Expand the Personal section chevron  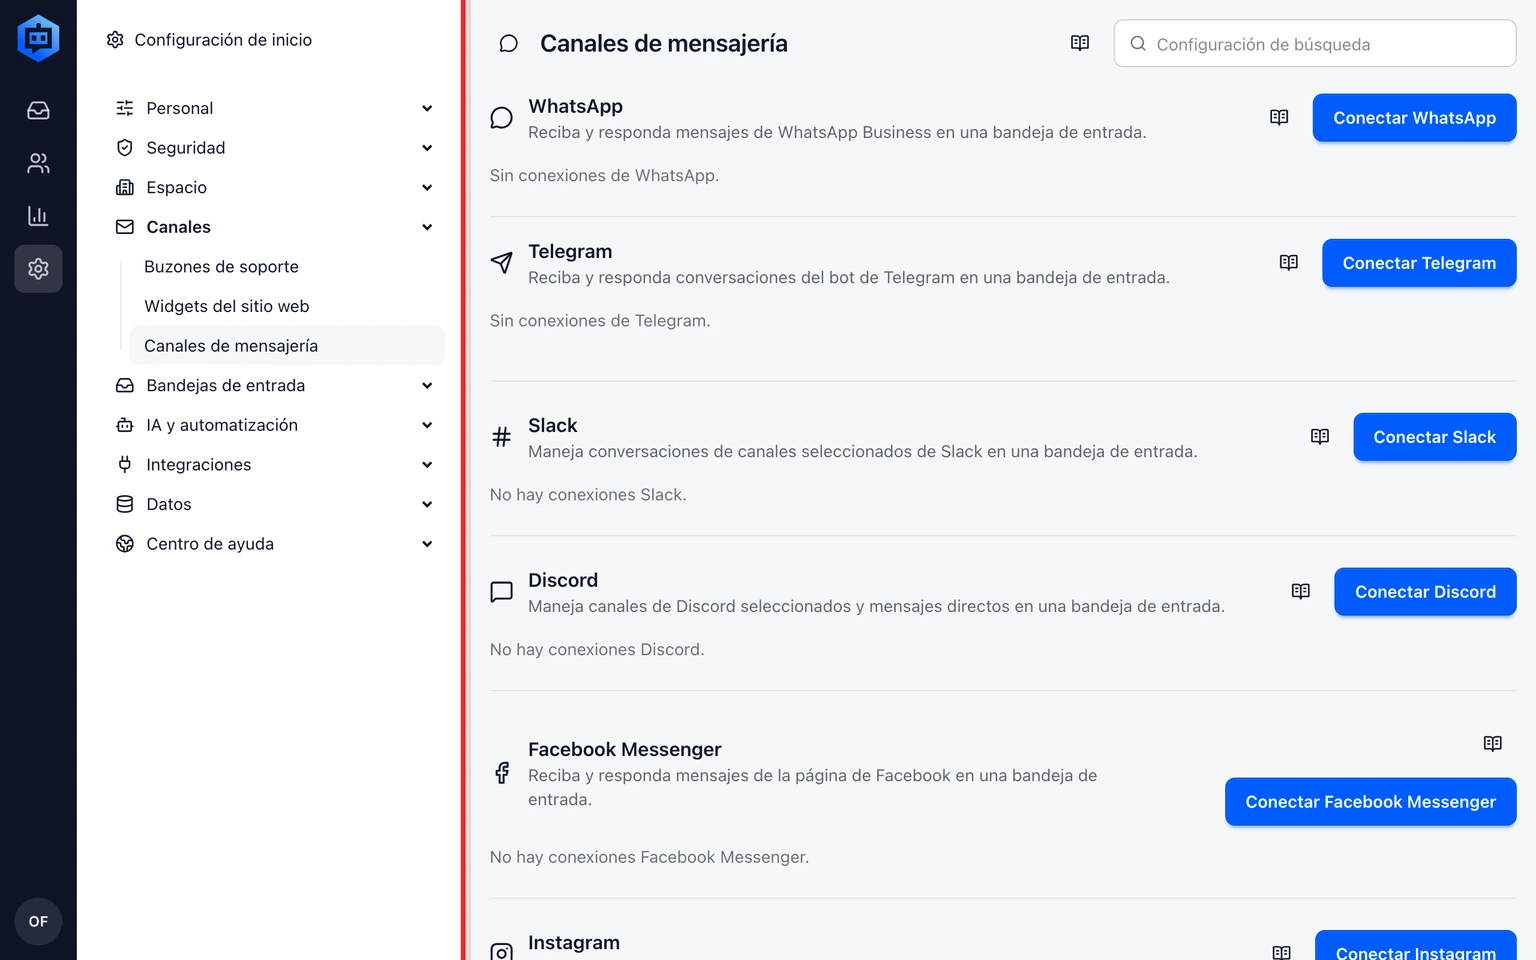427,108
